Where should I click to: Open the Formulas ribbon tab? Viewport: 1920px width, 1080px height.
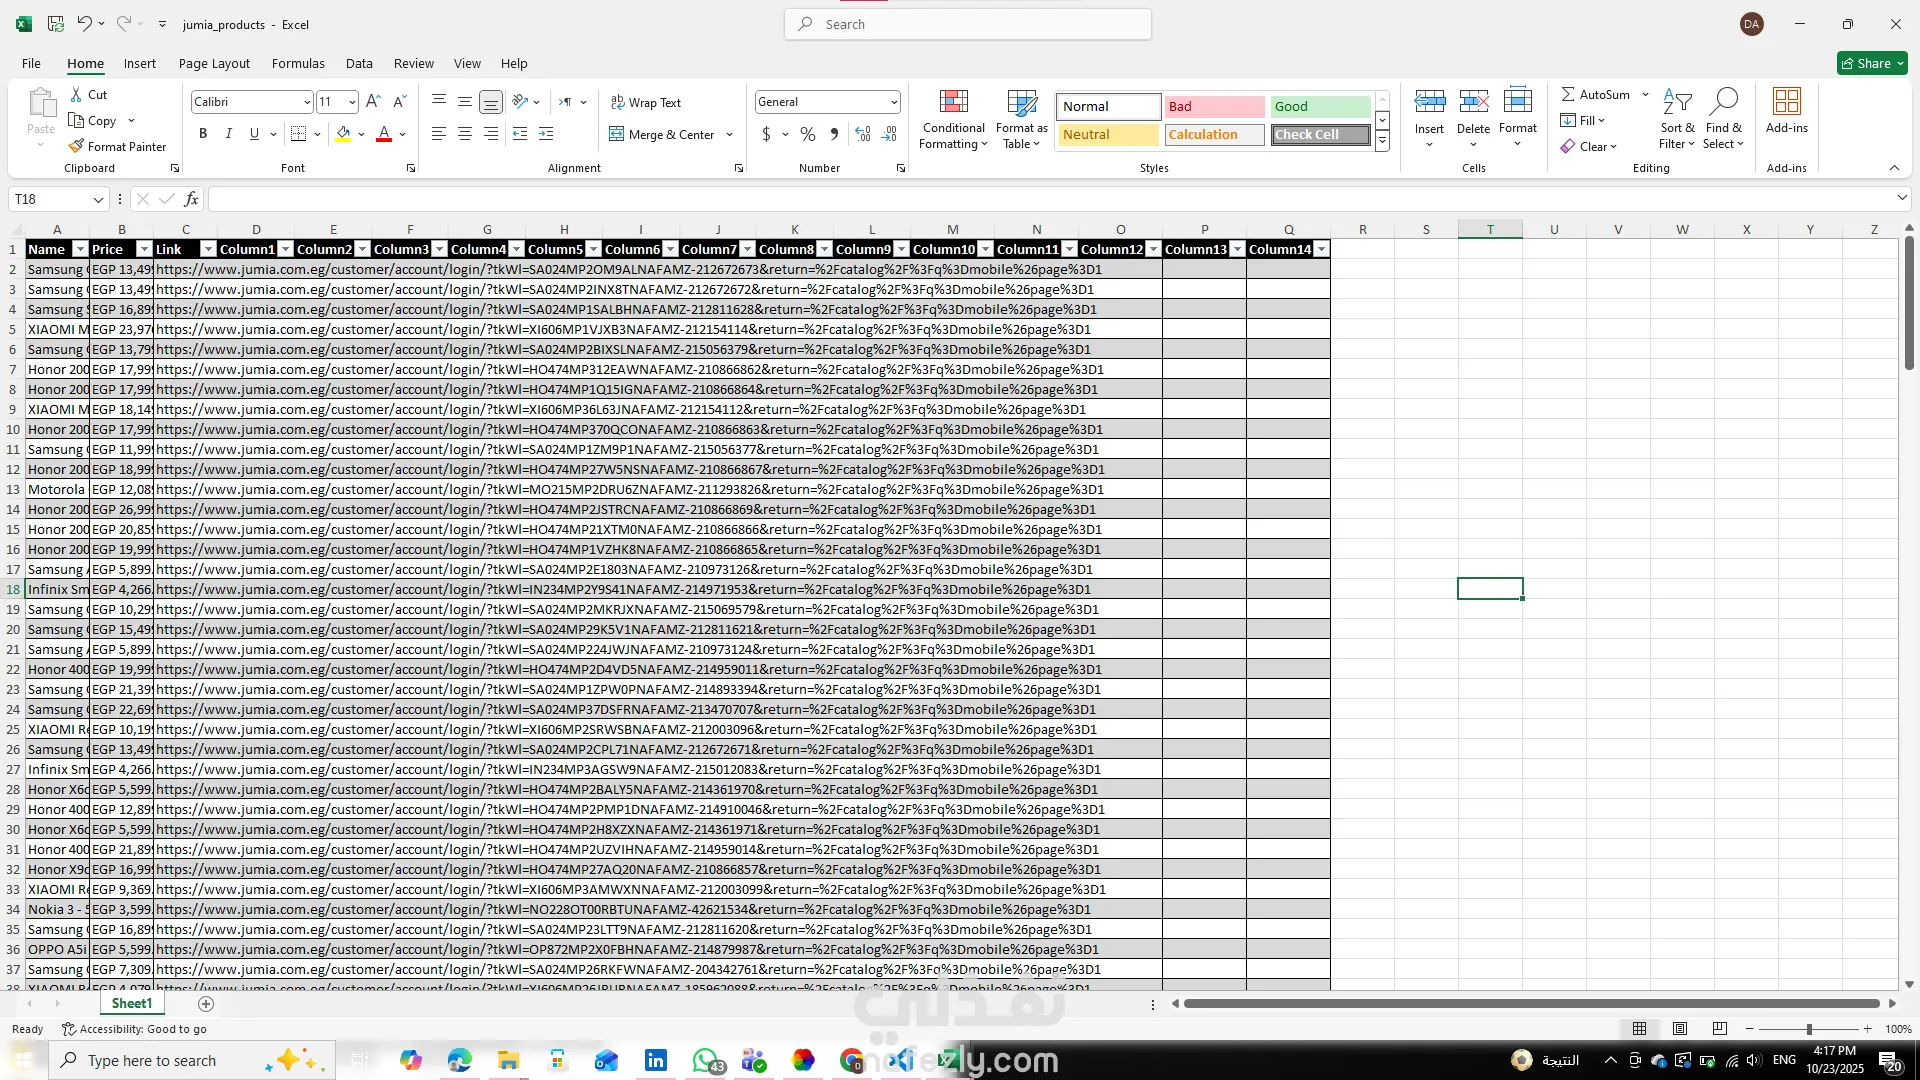pyautogui.click(x=298, y=63)
